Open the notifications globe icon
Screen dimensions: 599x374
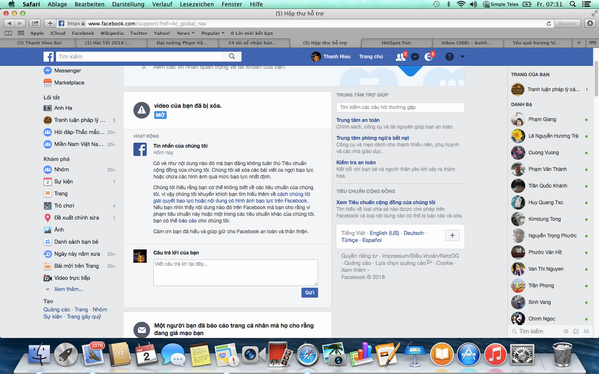coord(429,57)
